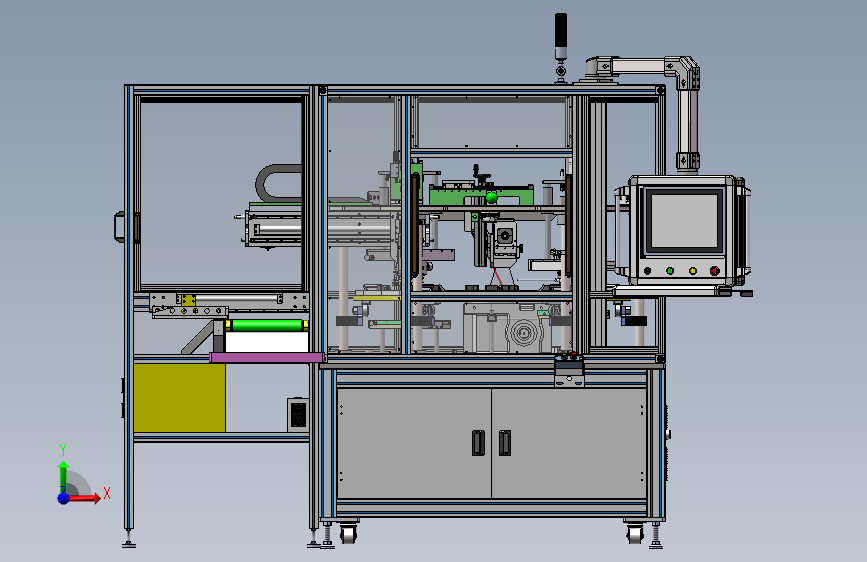This screenshot has height=562, width=867.
Task: Select the start button box on the table edge
Action: coord(569,370)
